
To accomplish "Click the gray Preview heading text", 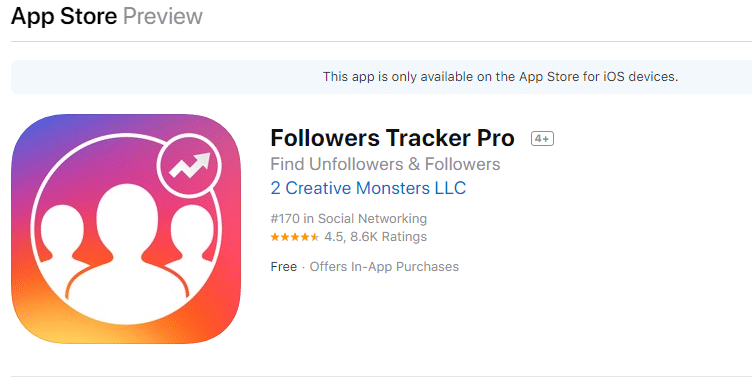I will pos(163,16).
